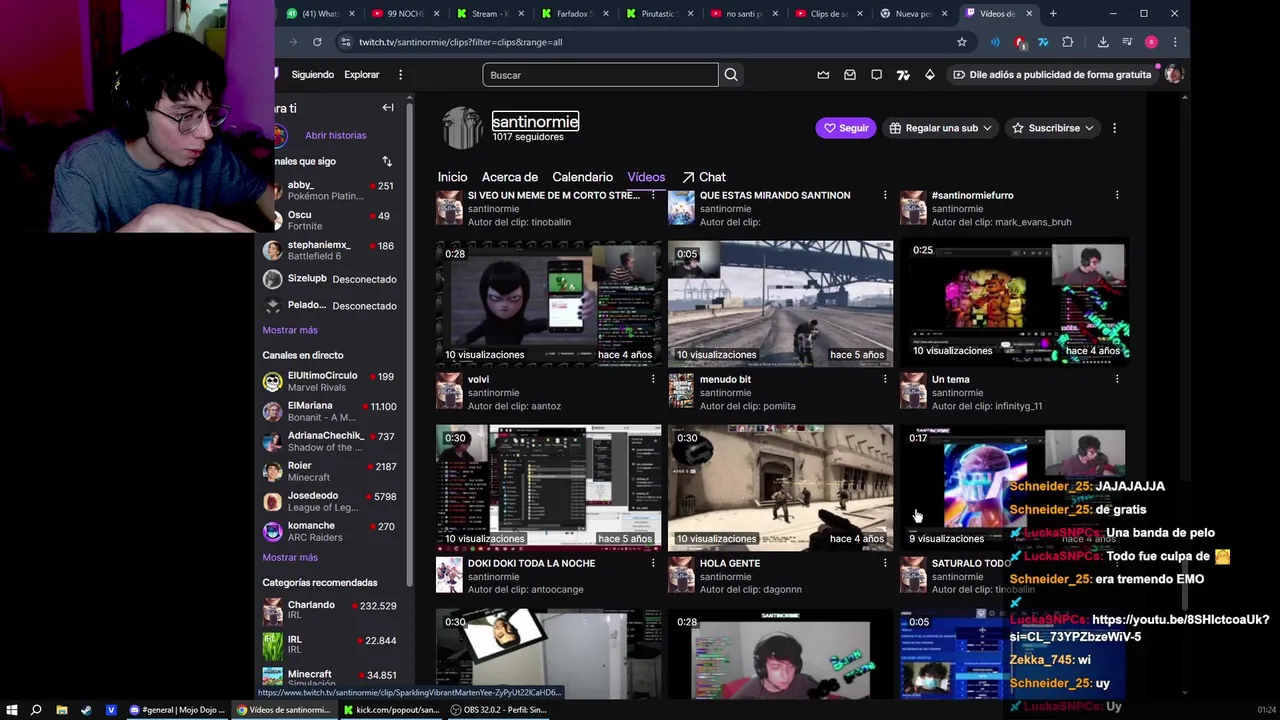The image size is (1280, 720).
Task: Sort followed channels with the arrows icon
Action: [387, 161]
